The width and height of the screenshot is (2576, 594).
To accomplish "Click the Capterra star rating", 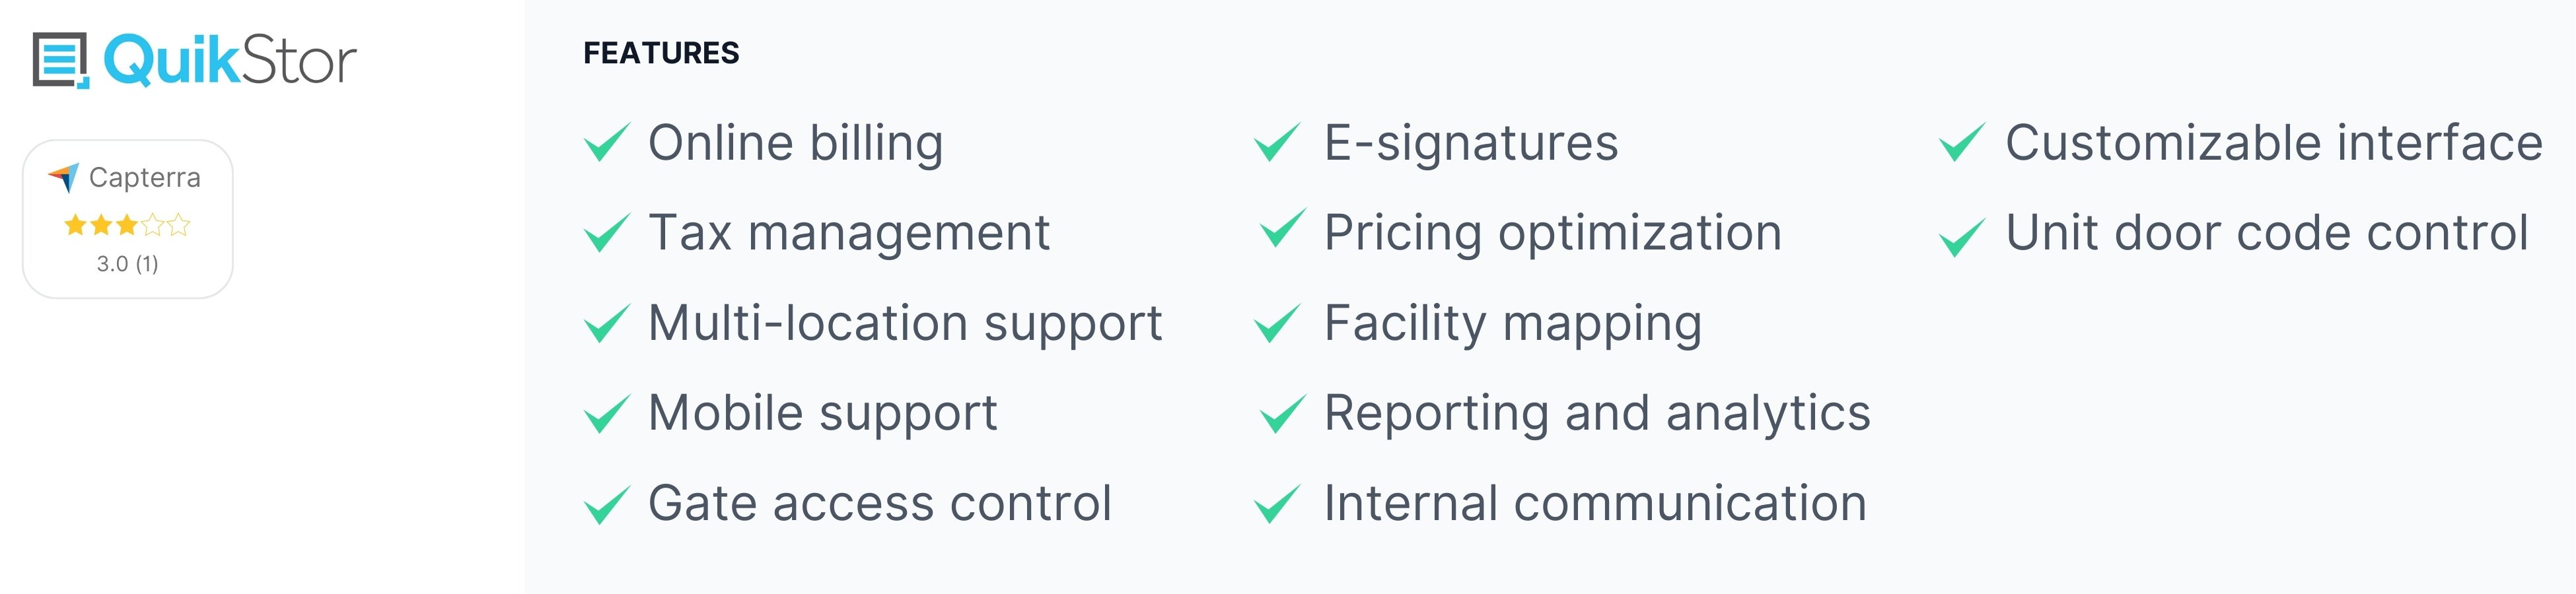I will point(127,225).
